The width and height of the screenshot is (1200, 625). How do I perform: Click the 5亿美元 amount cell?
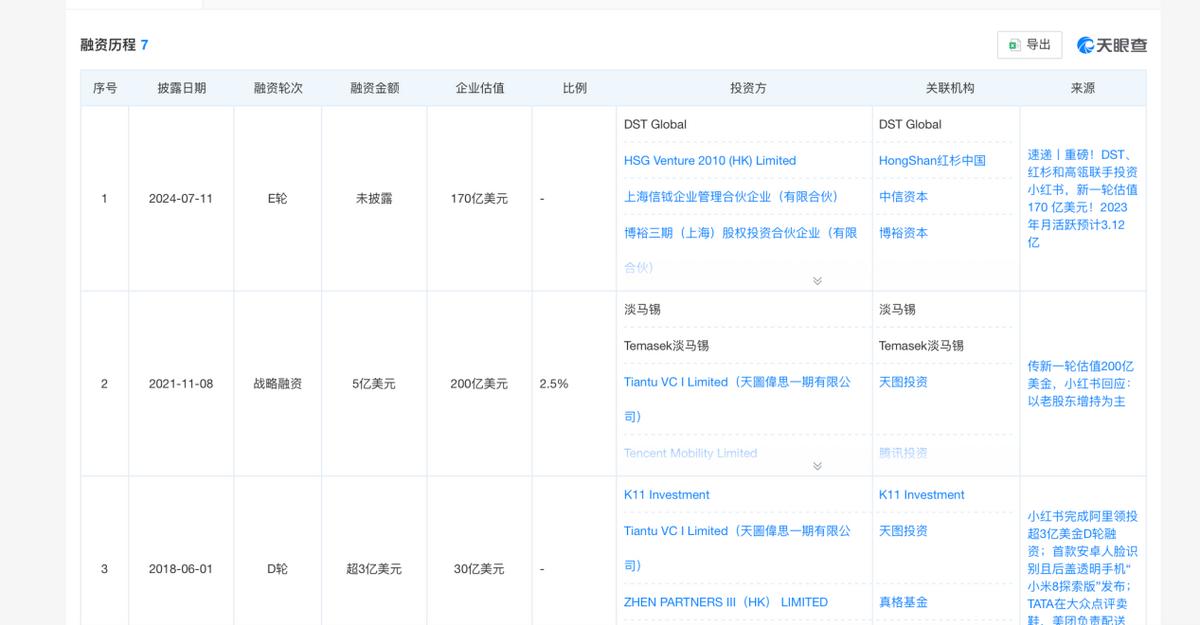374,383
